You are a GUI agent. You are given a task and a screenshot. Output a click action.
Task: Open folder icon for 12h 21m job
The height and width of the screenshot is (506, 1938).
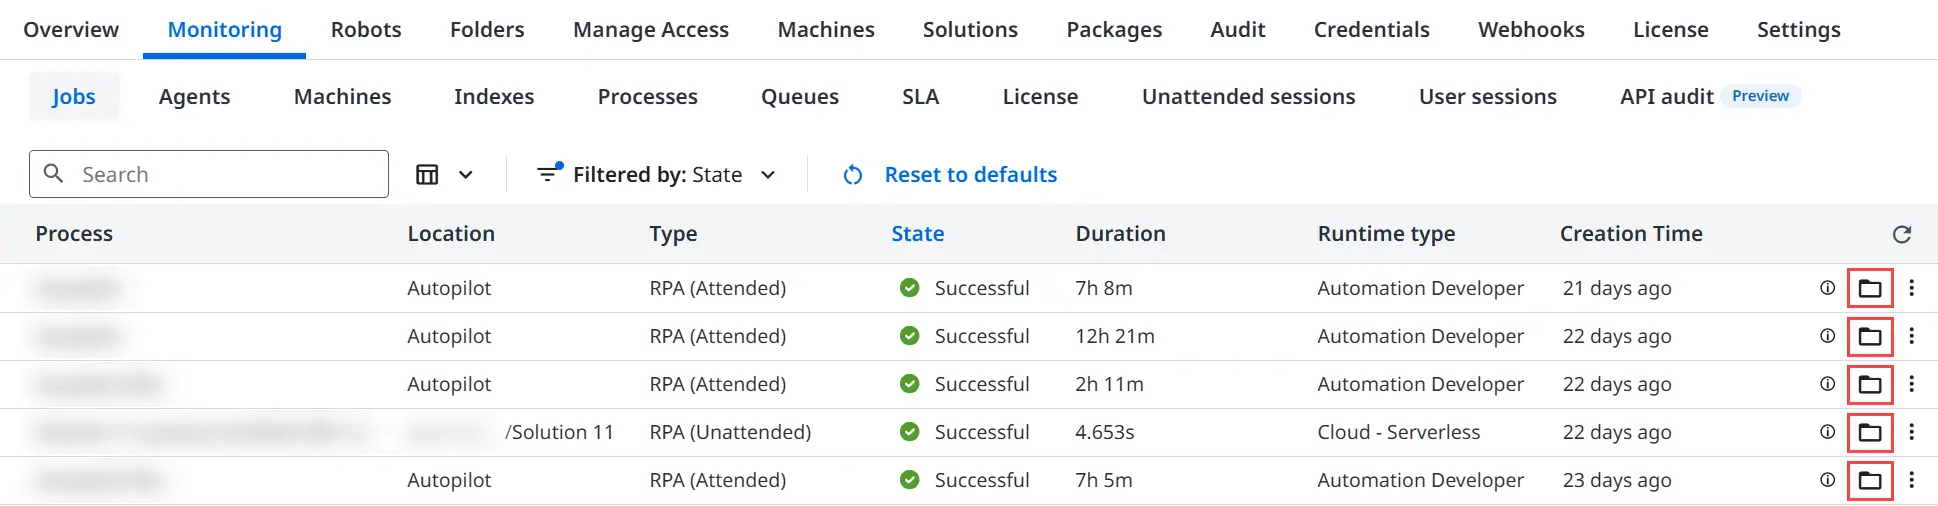1869,337
